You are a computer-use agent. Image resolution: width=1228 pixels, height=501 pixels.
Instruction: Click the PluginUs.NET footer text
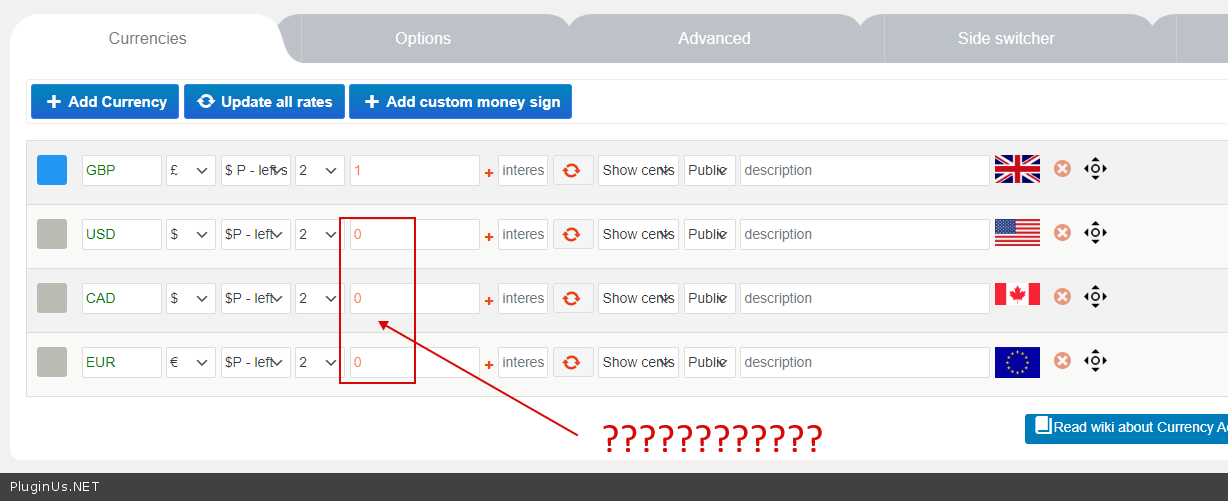point(54,487)
